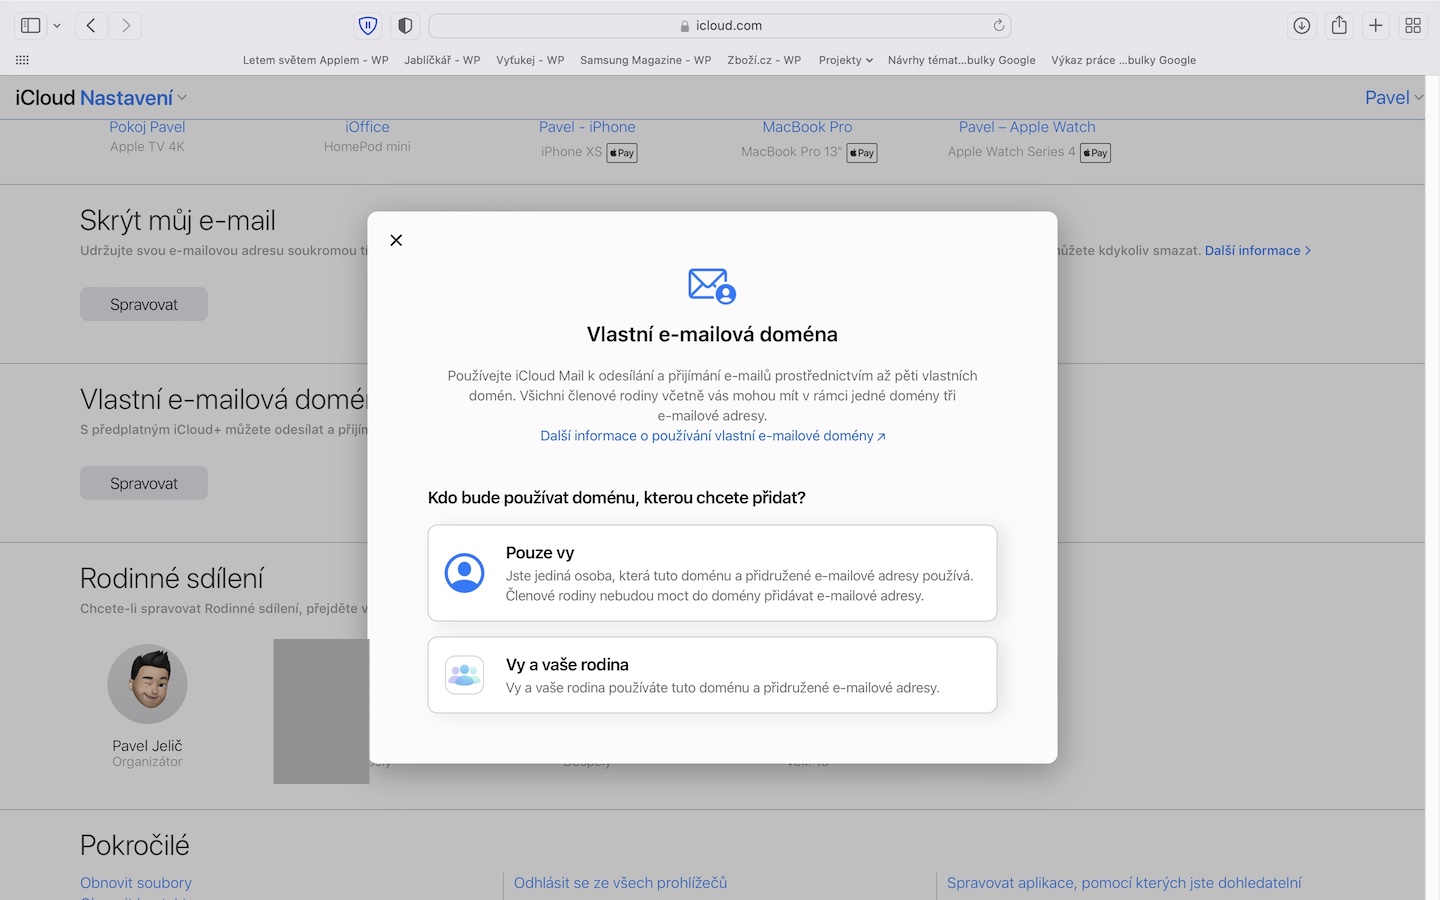The height and width of the screenshot is (900, 1440).
Task: Toggle Safari sidebar icon
Action: coord(31,26)
